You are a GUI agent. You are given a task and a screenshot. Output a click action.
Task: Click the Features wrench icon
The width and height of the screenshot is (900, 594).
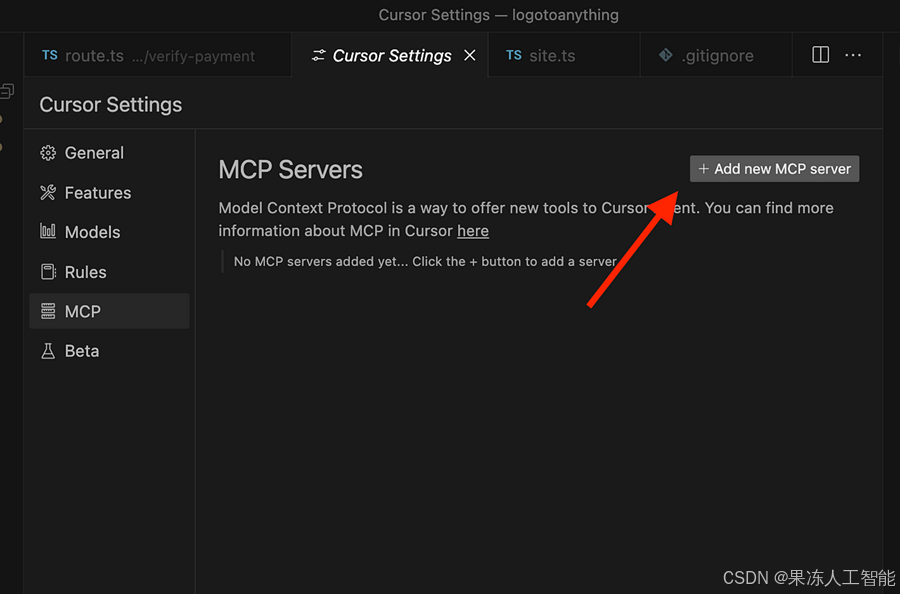point(48,193)
